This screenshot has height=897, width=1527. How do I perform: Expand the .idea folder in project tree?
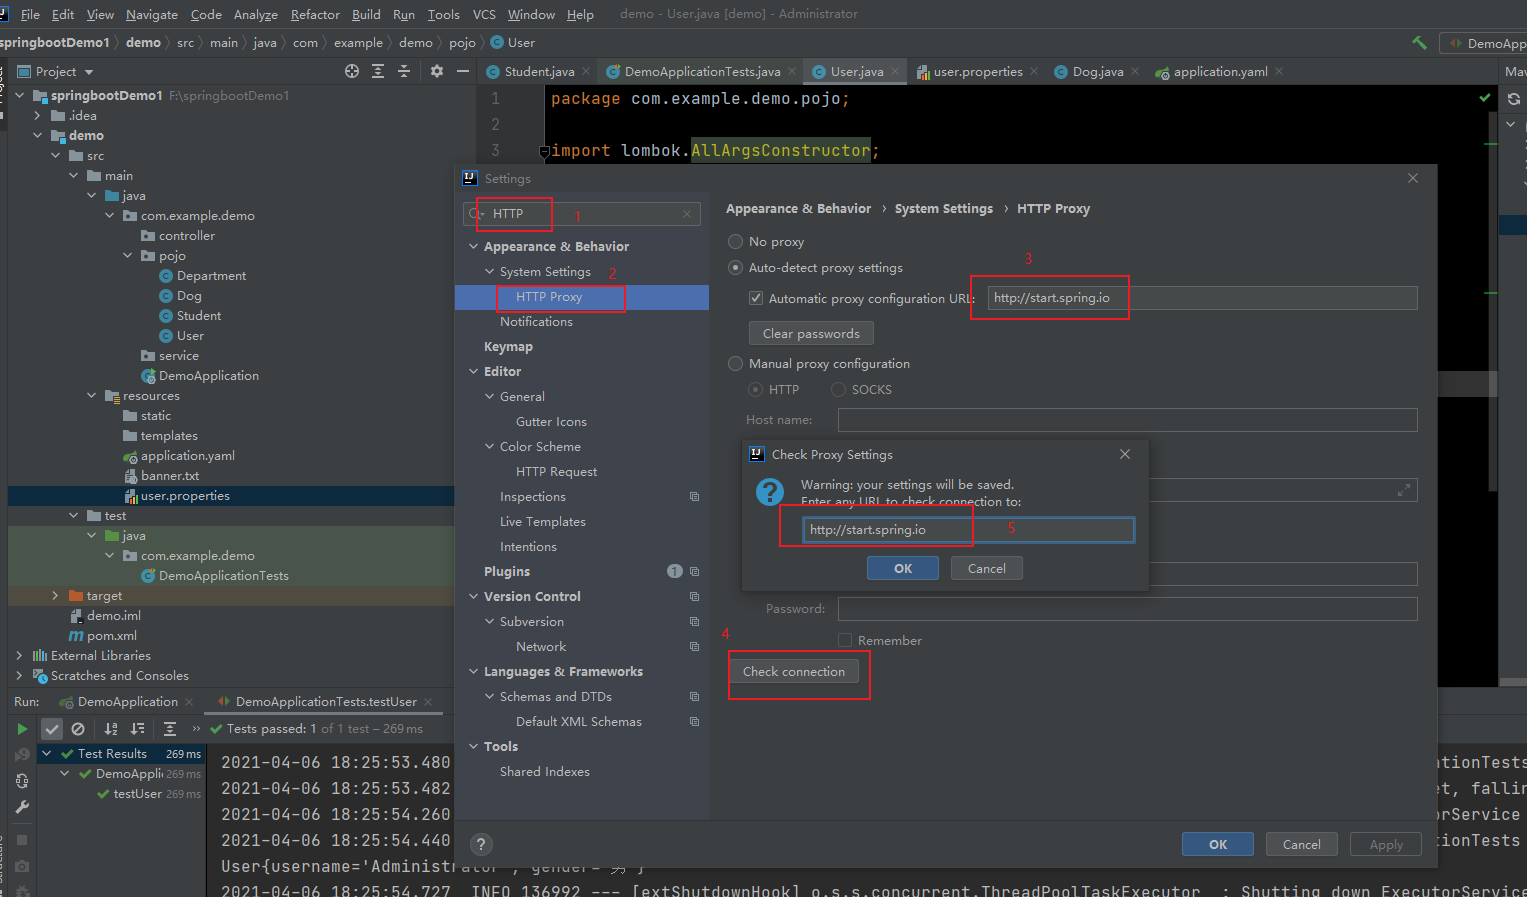point(37,116)
